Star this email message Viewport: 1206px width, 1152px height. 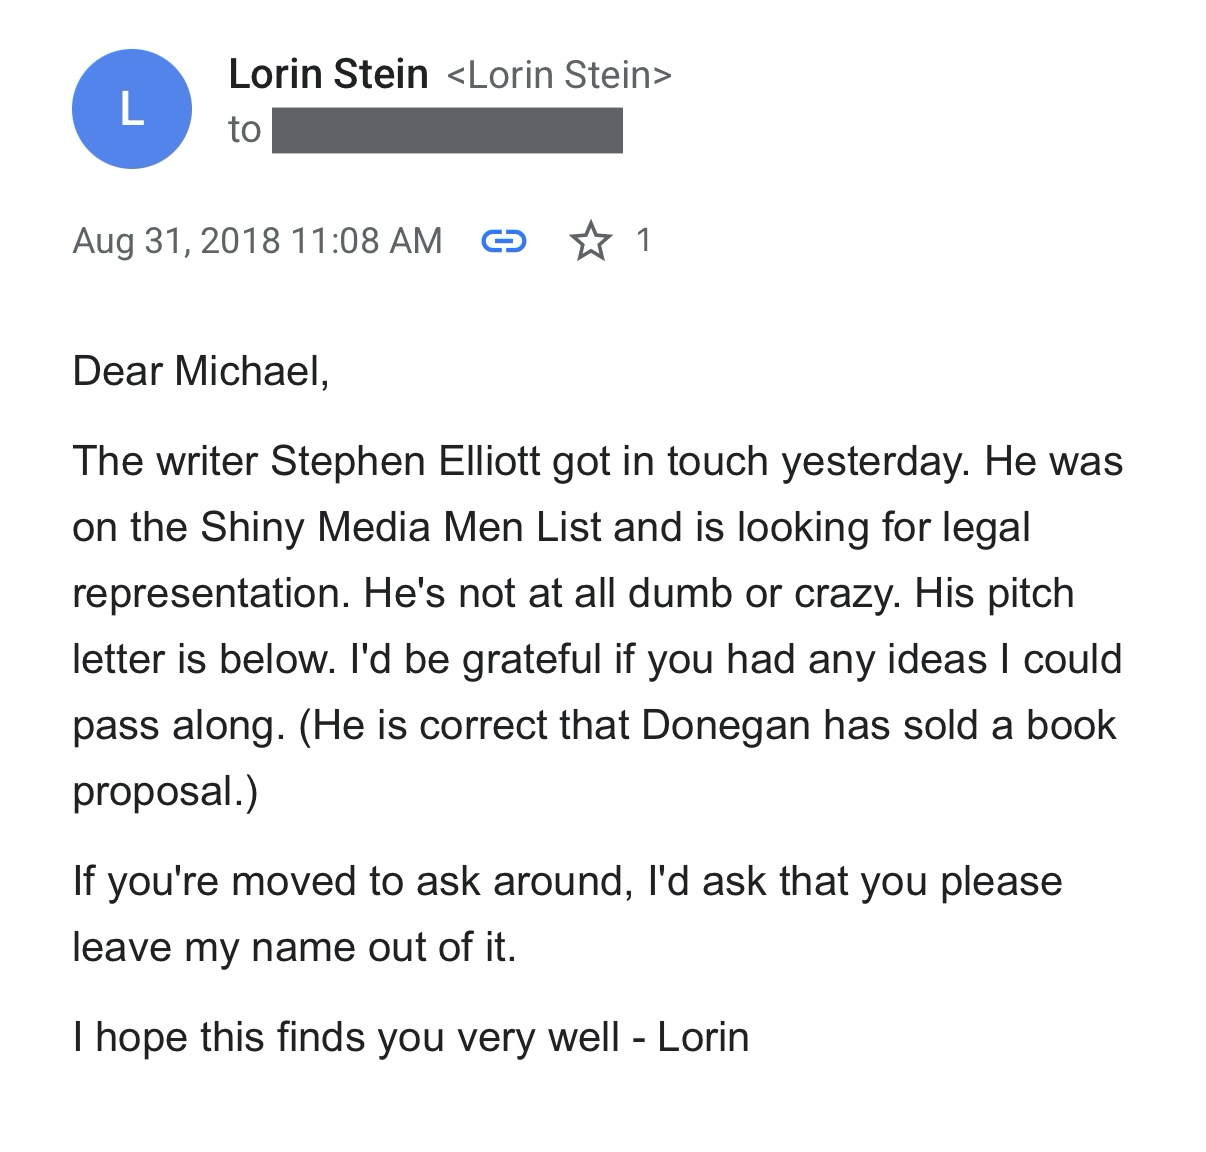point(590,241)
